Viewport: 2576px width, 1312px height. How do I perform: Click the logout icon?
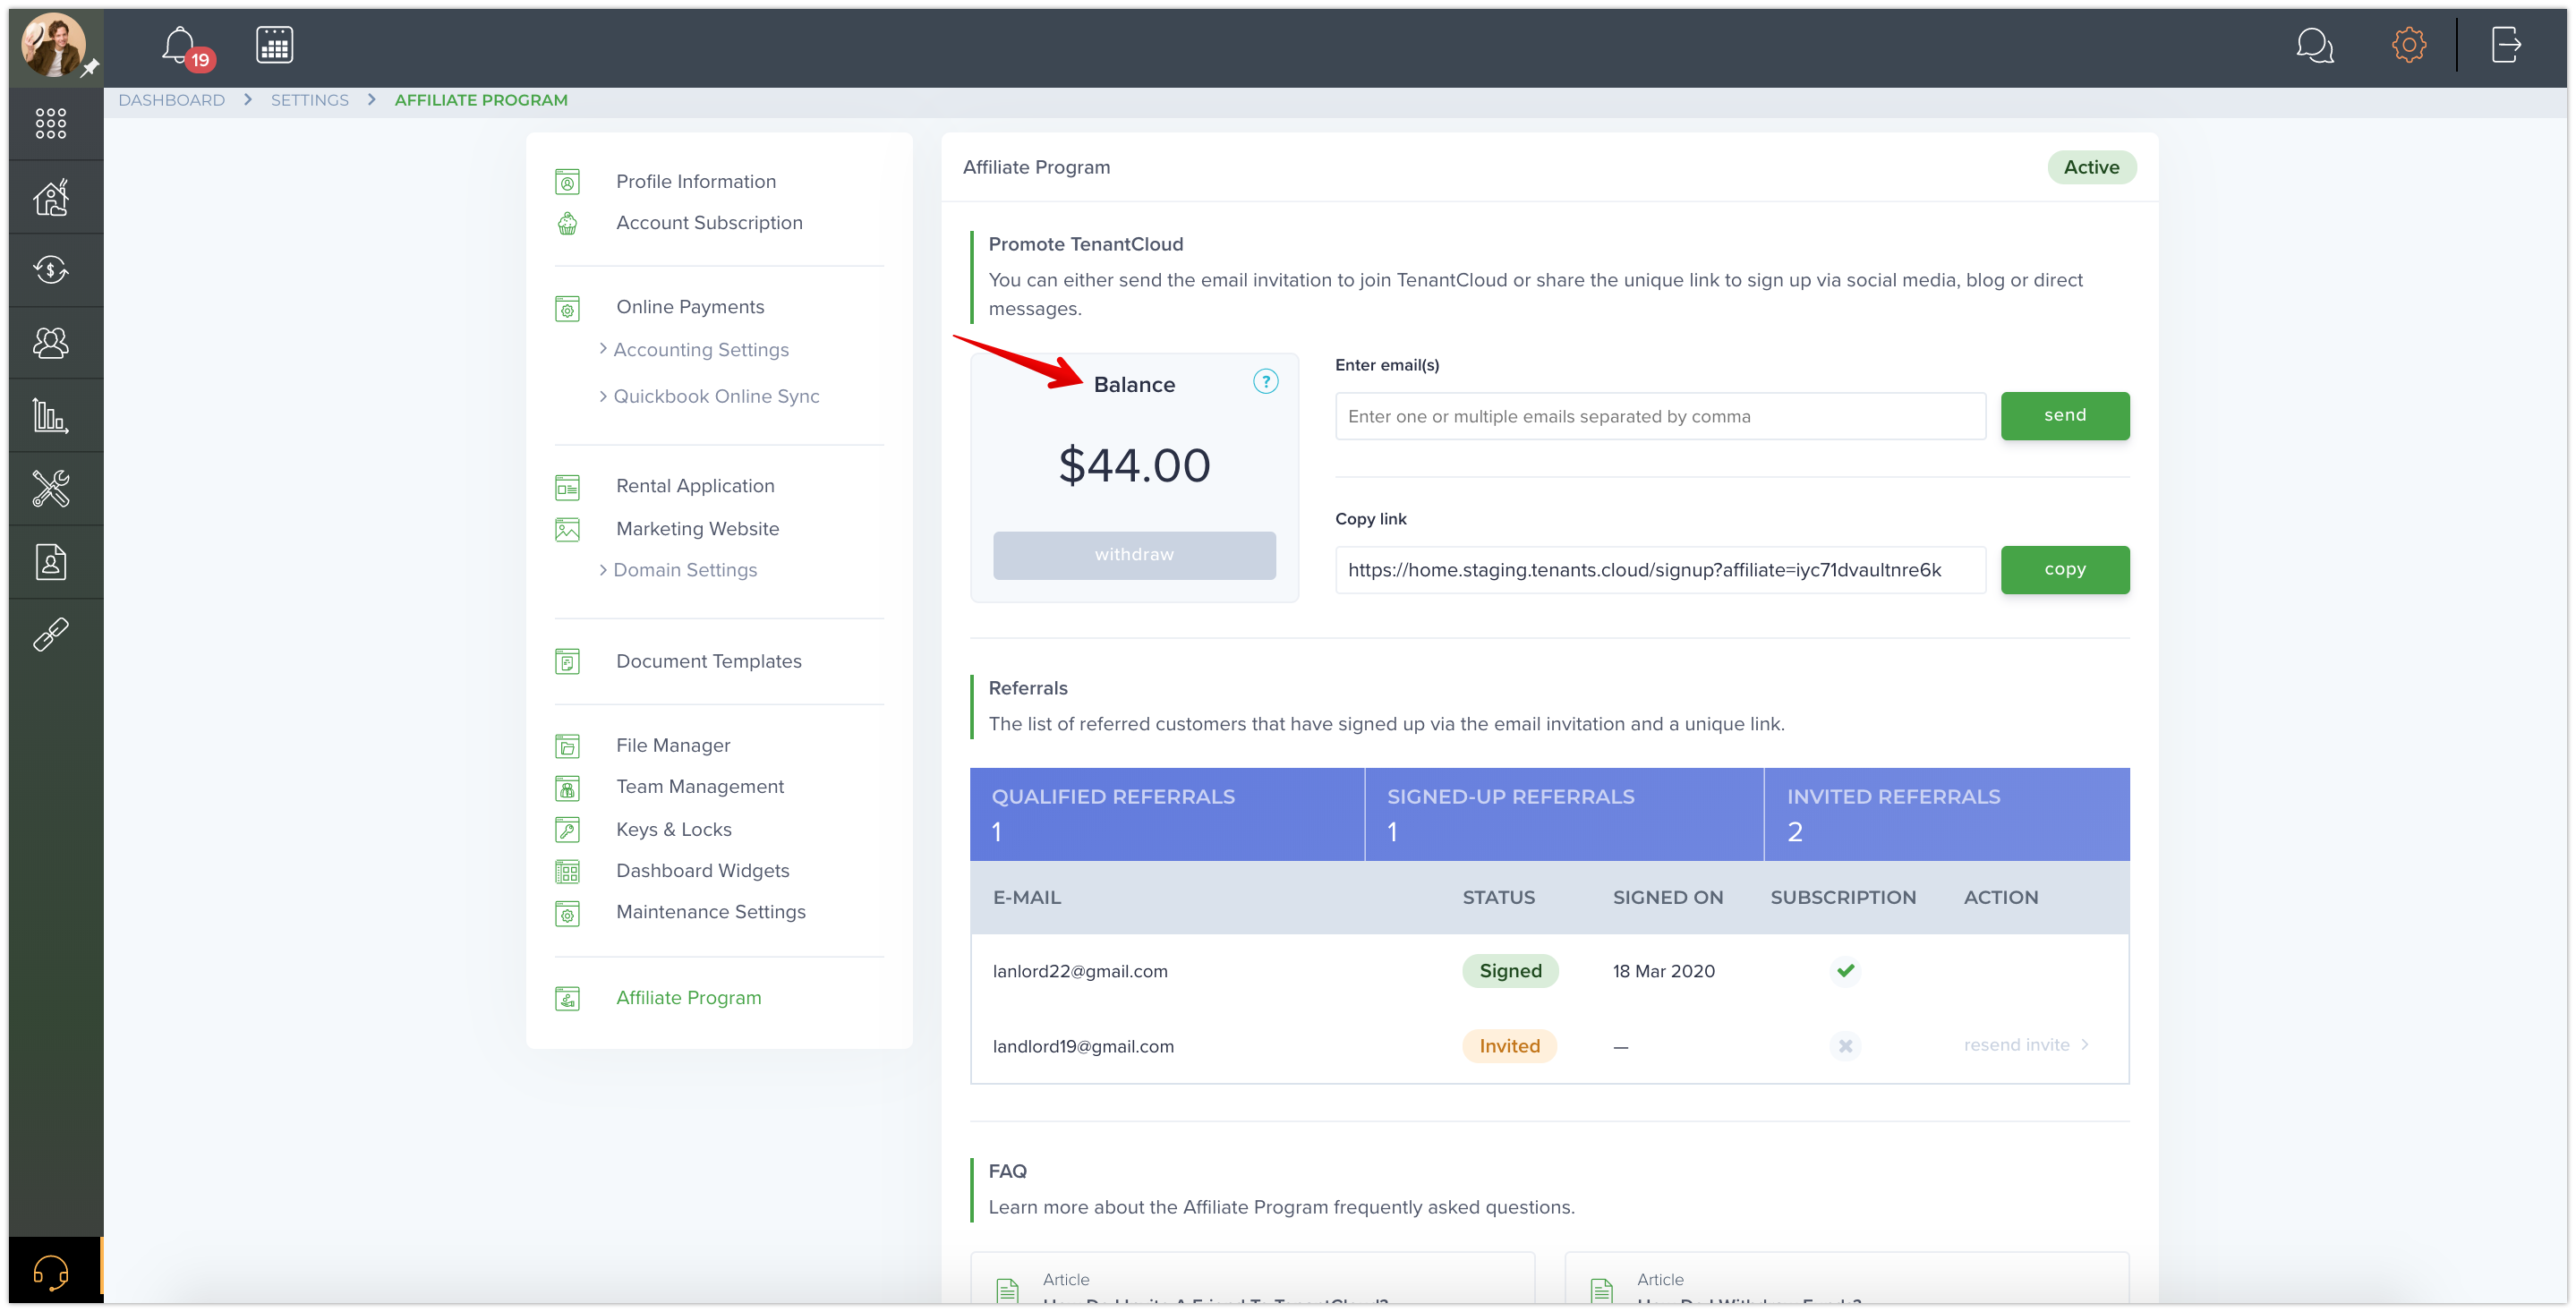[2505, 45]
